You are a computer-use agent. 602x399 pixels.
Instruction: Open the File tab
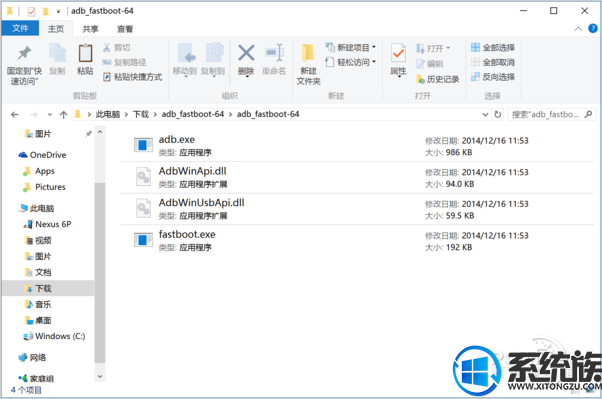point(20,28)
